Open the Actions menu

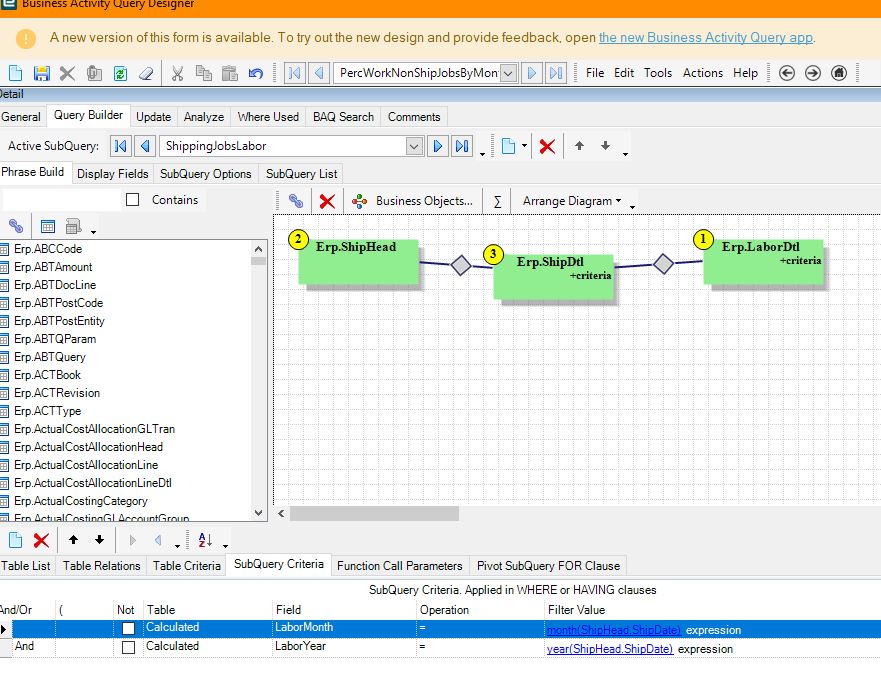point(702,73)
